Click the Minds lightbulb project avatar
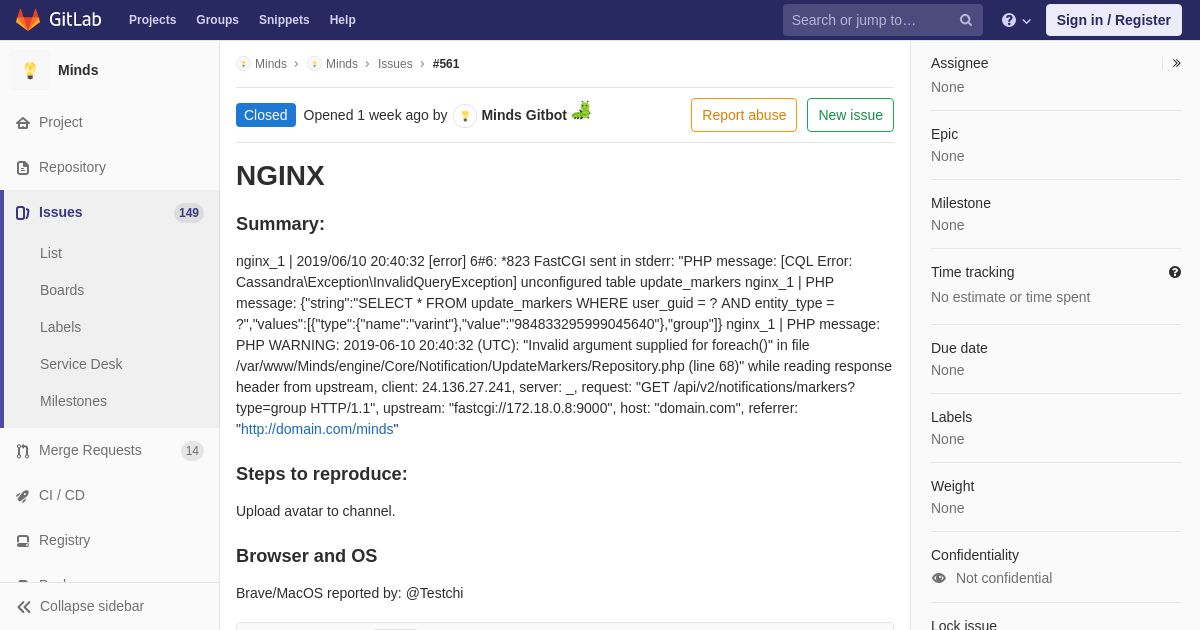 click(x=30, y=70)
